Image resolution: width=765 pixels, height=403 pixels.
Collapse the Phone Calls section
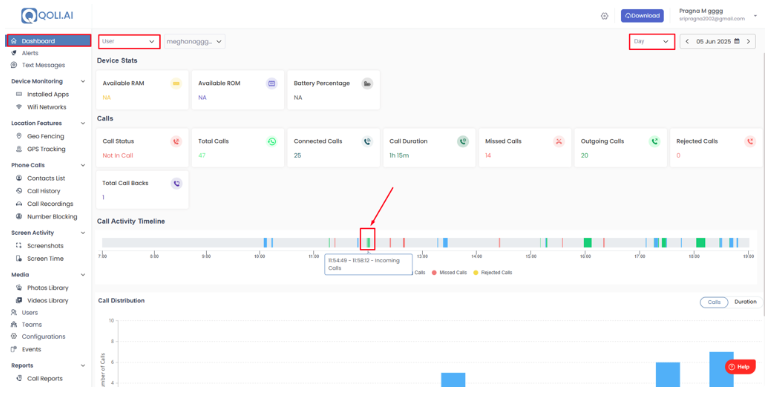tap(82, 165)
